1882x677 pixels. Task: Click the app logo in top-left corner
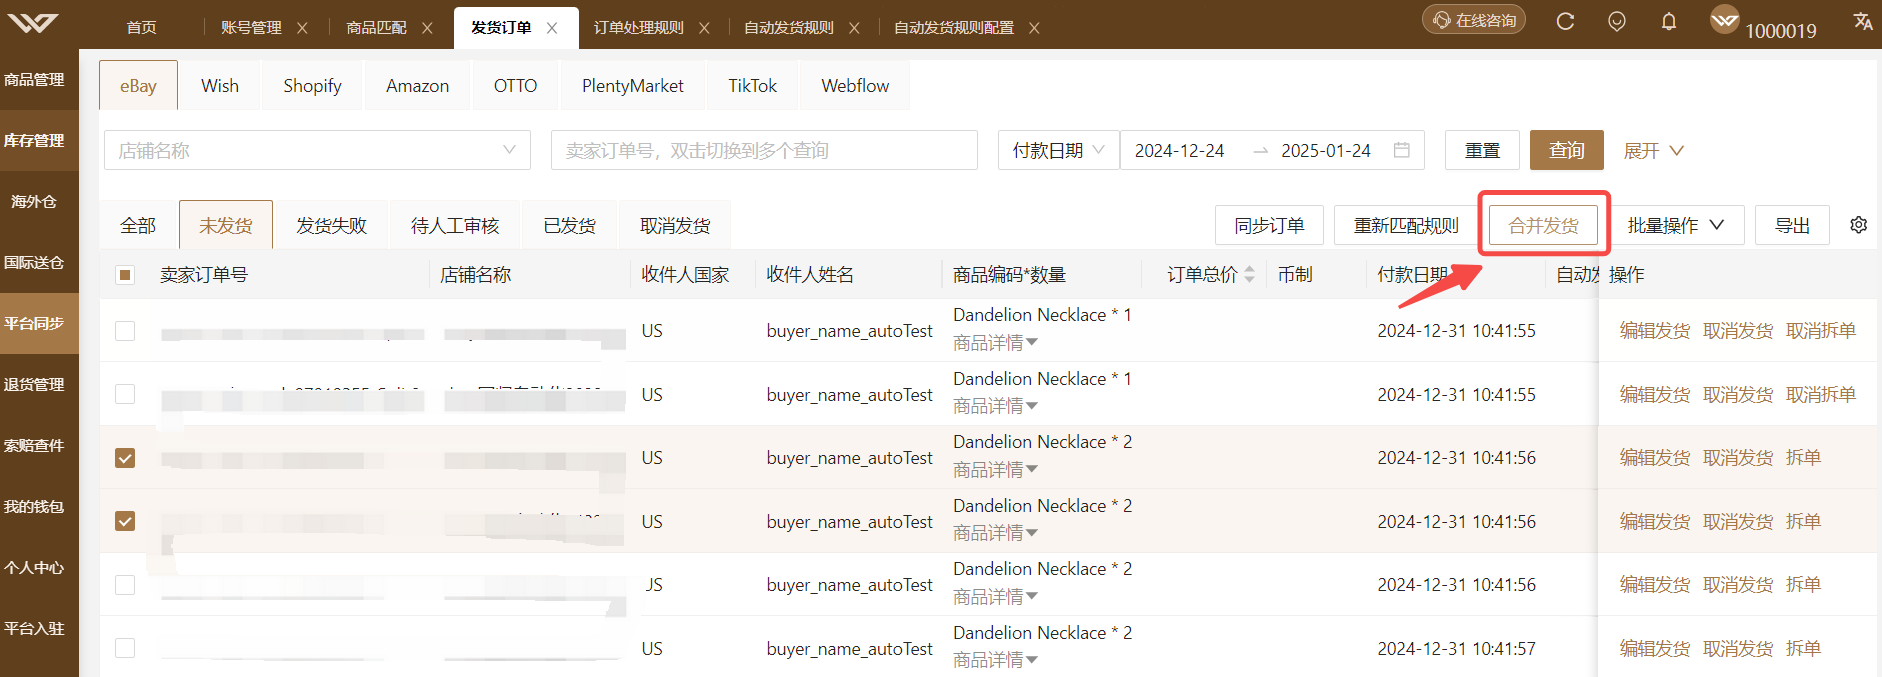pos(33,22)
